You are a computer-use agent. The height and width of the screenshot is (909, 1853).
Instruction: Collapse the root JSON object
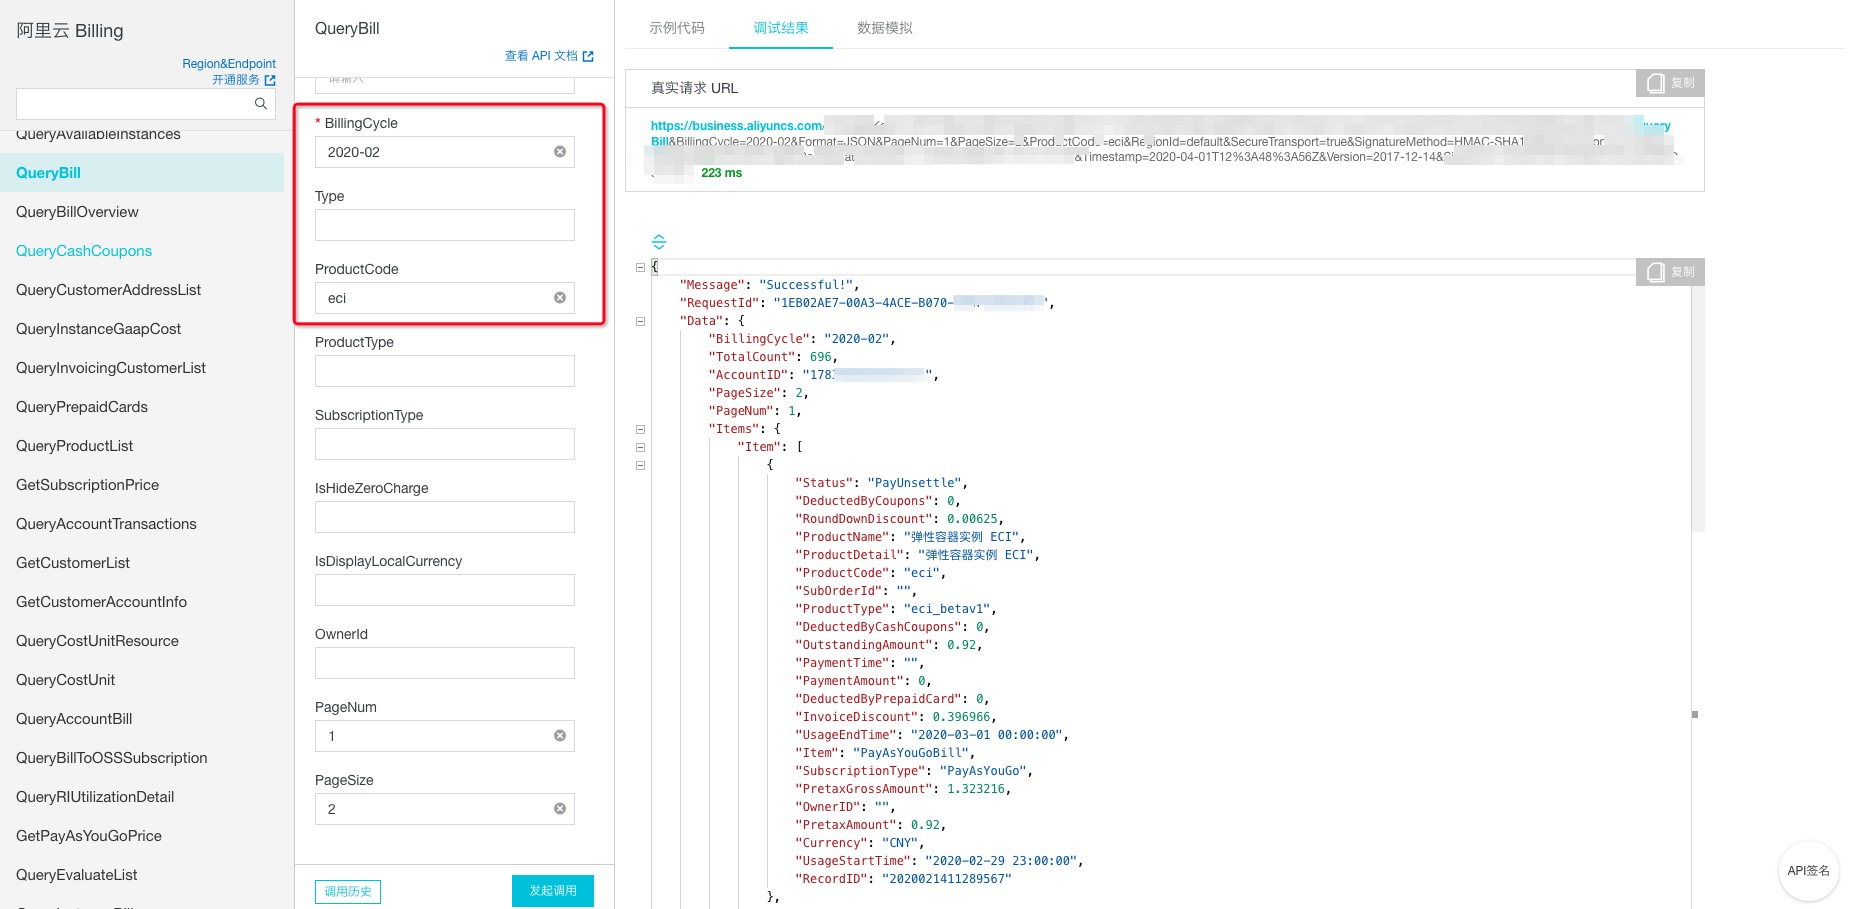pos(640,267)
